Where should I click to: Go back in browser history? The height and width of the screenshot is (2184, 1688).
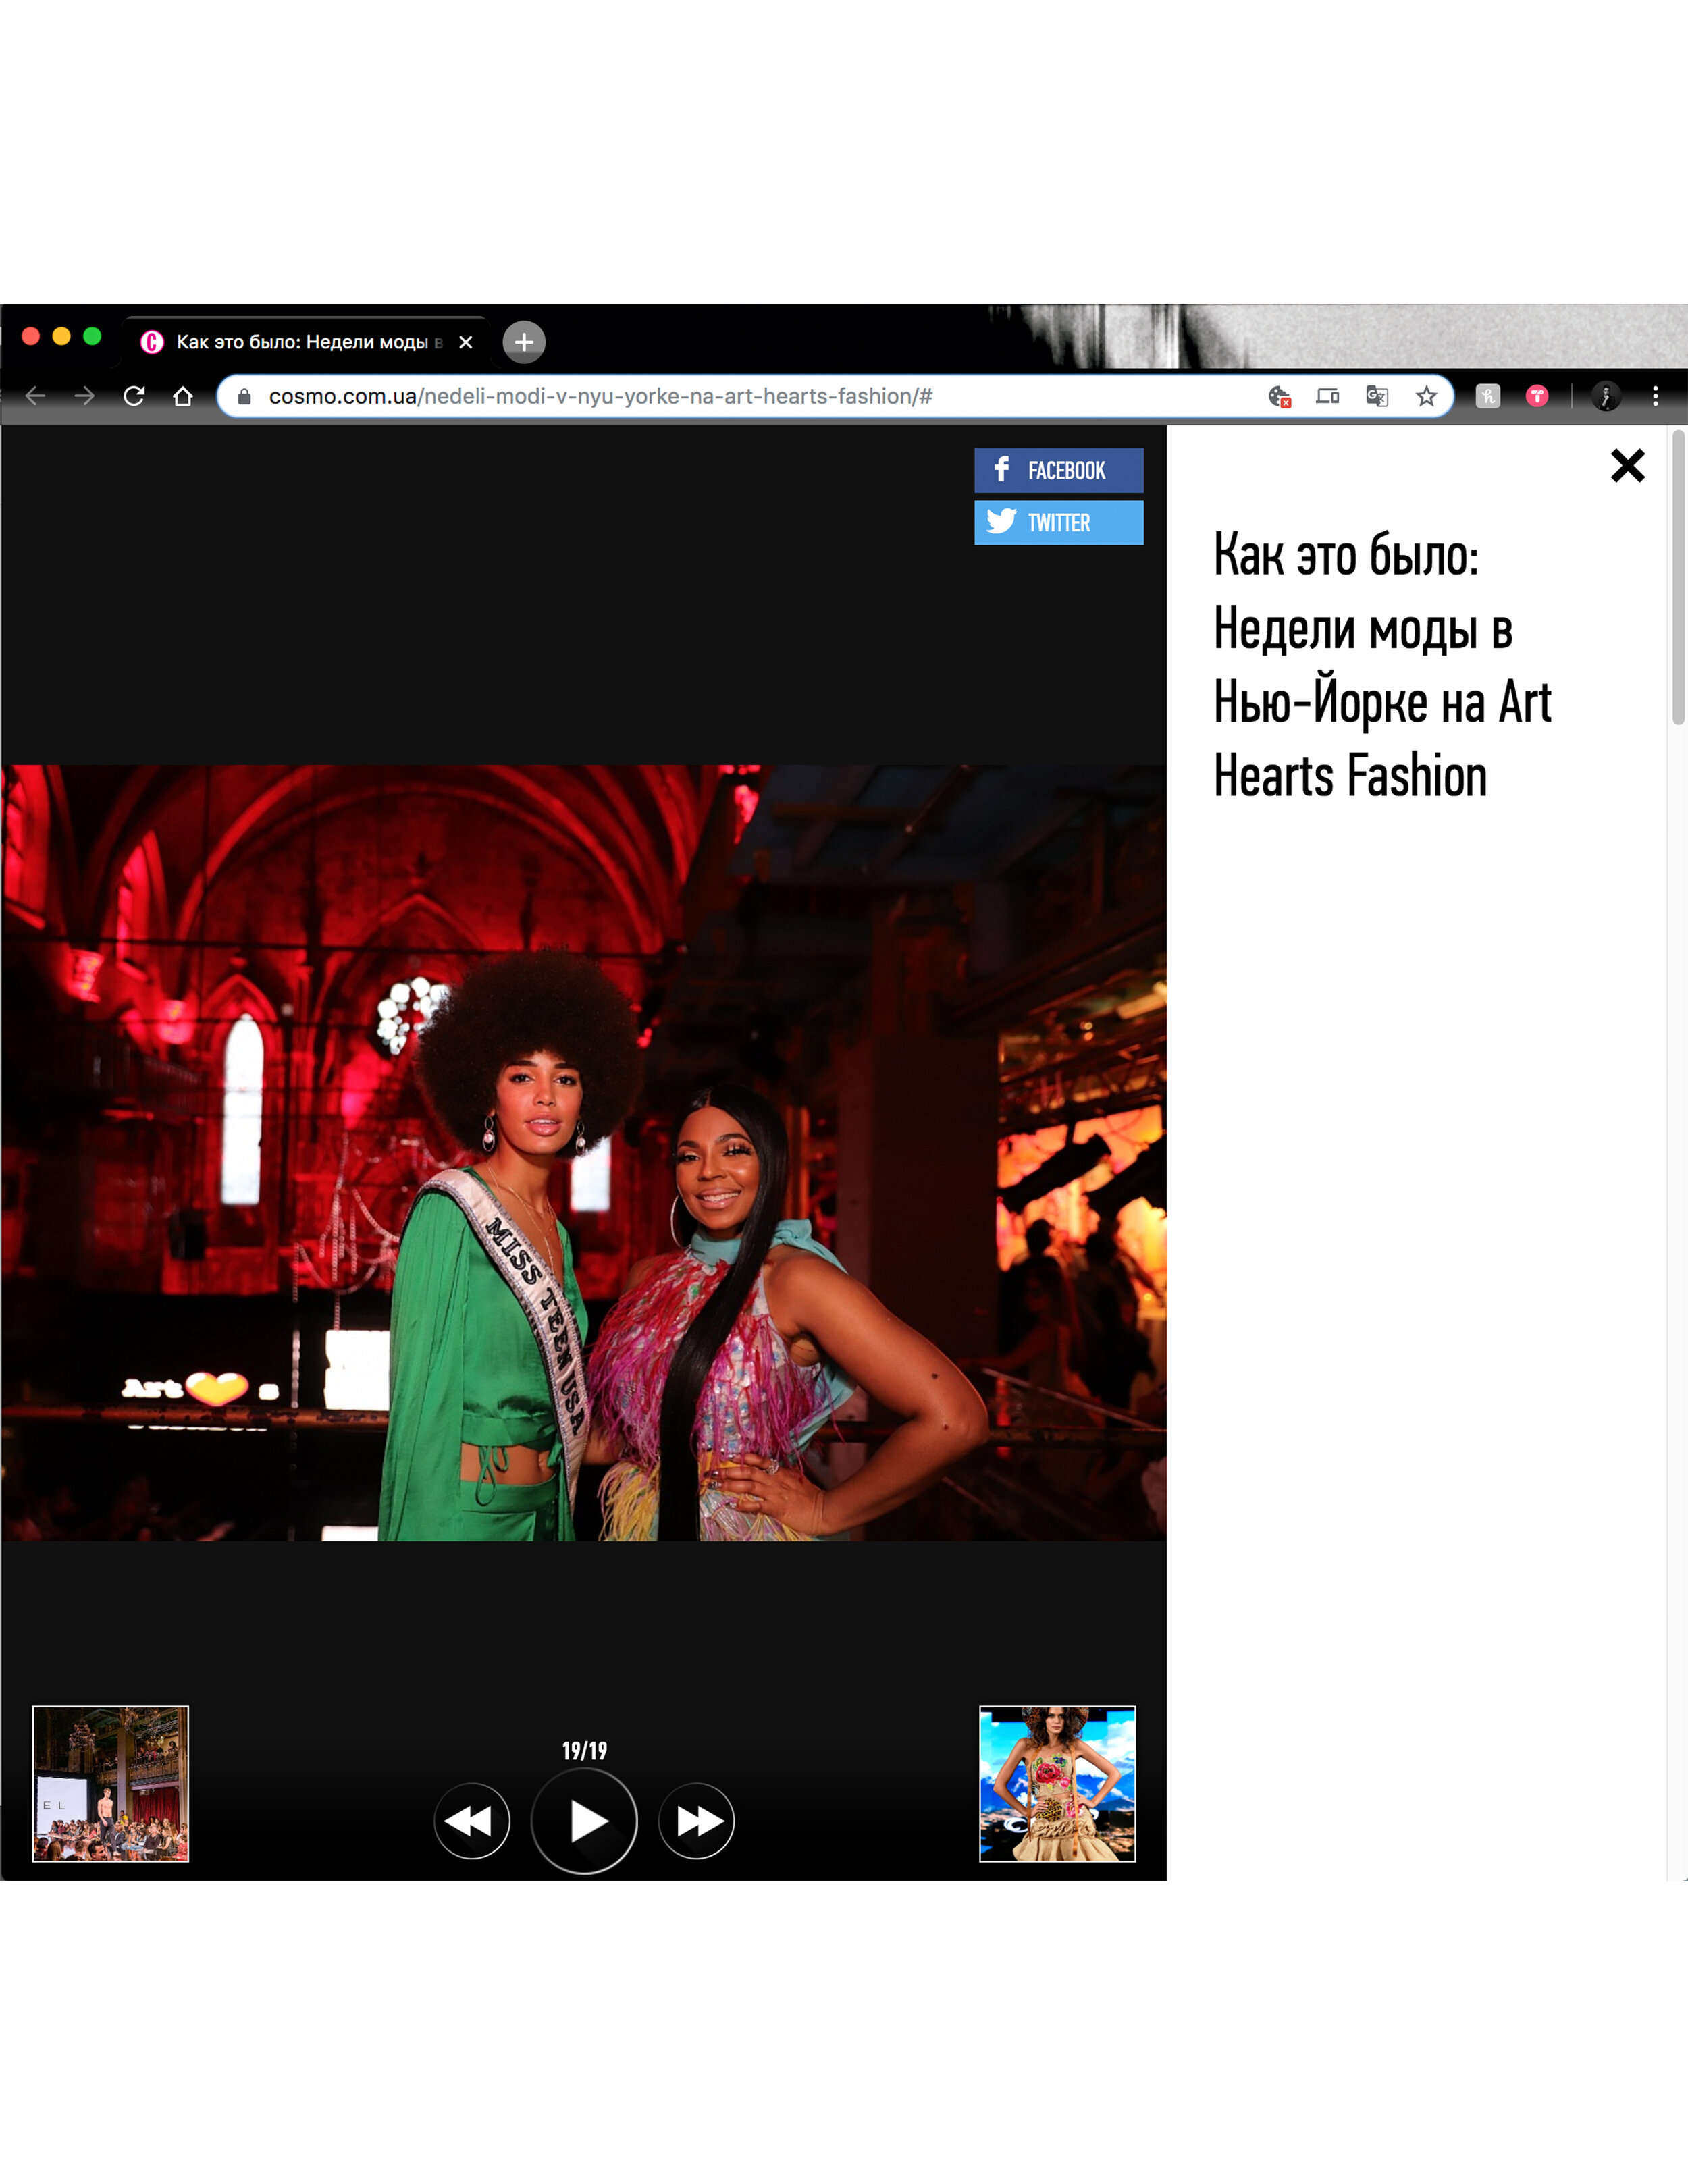point(36,396)
